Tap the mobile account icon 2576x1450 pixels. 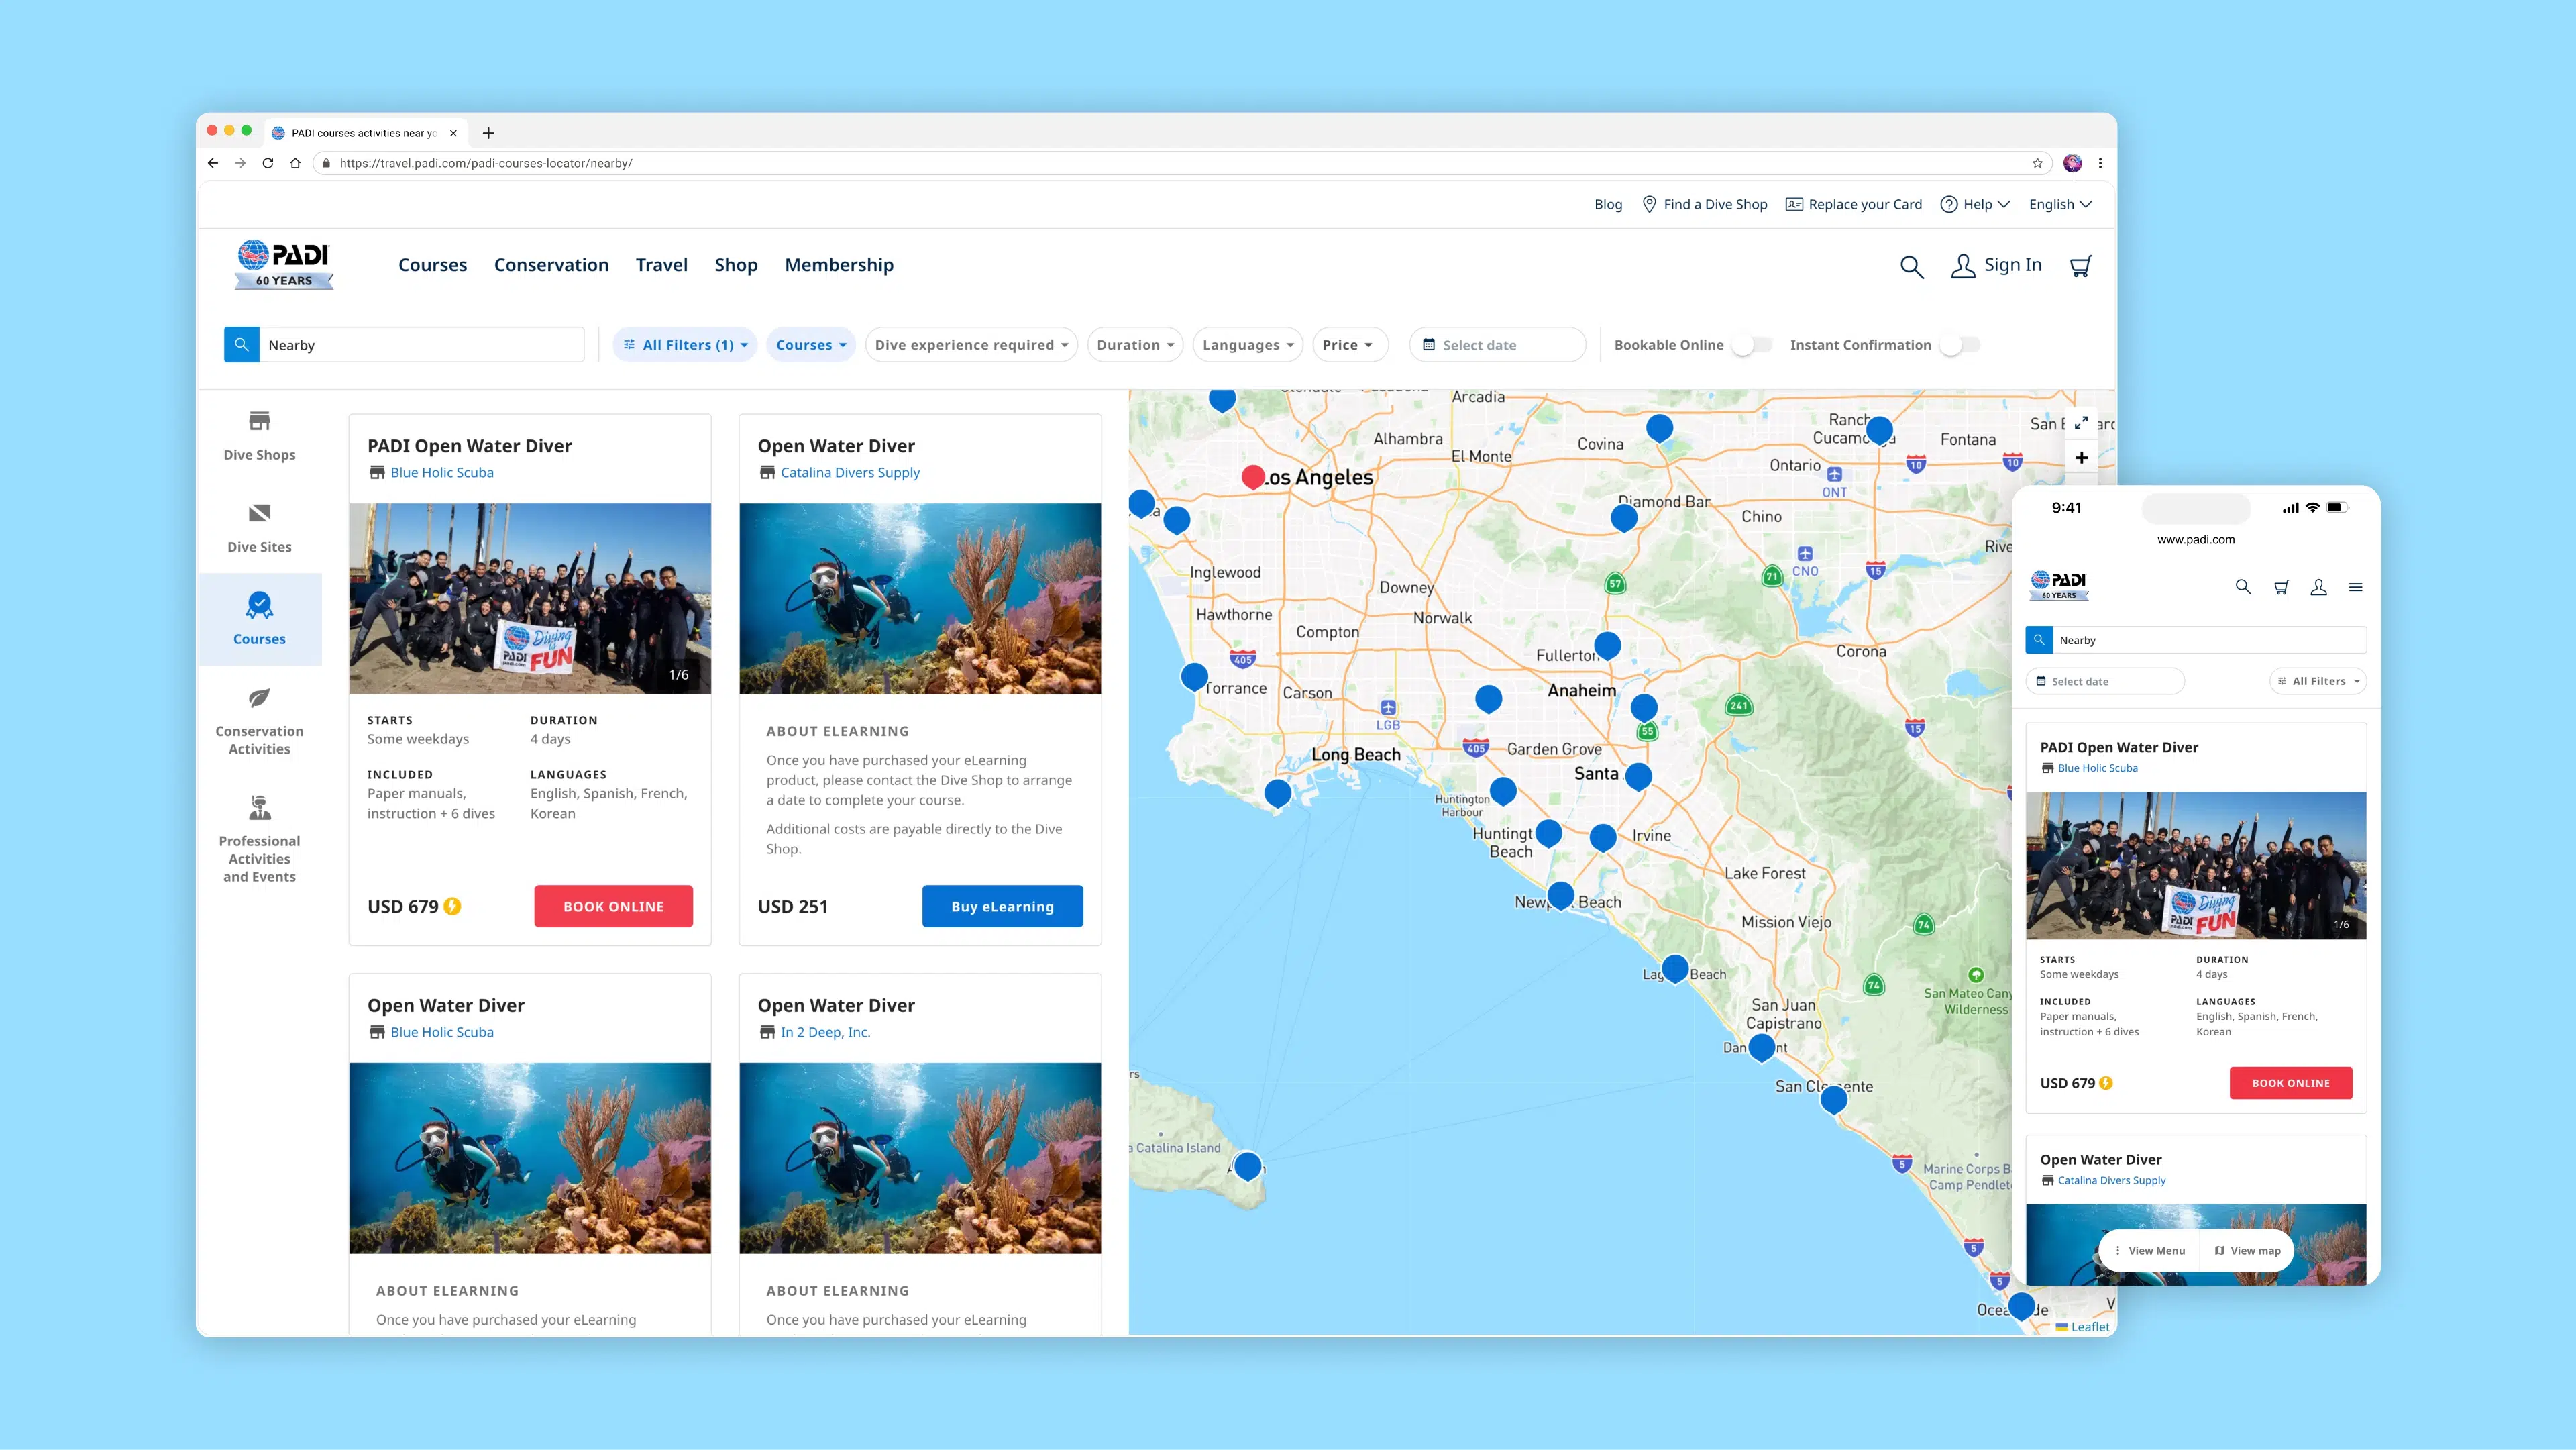[2319, 588]
